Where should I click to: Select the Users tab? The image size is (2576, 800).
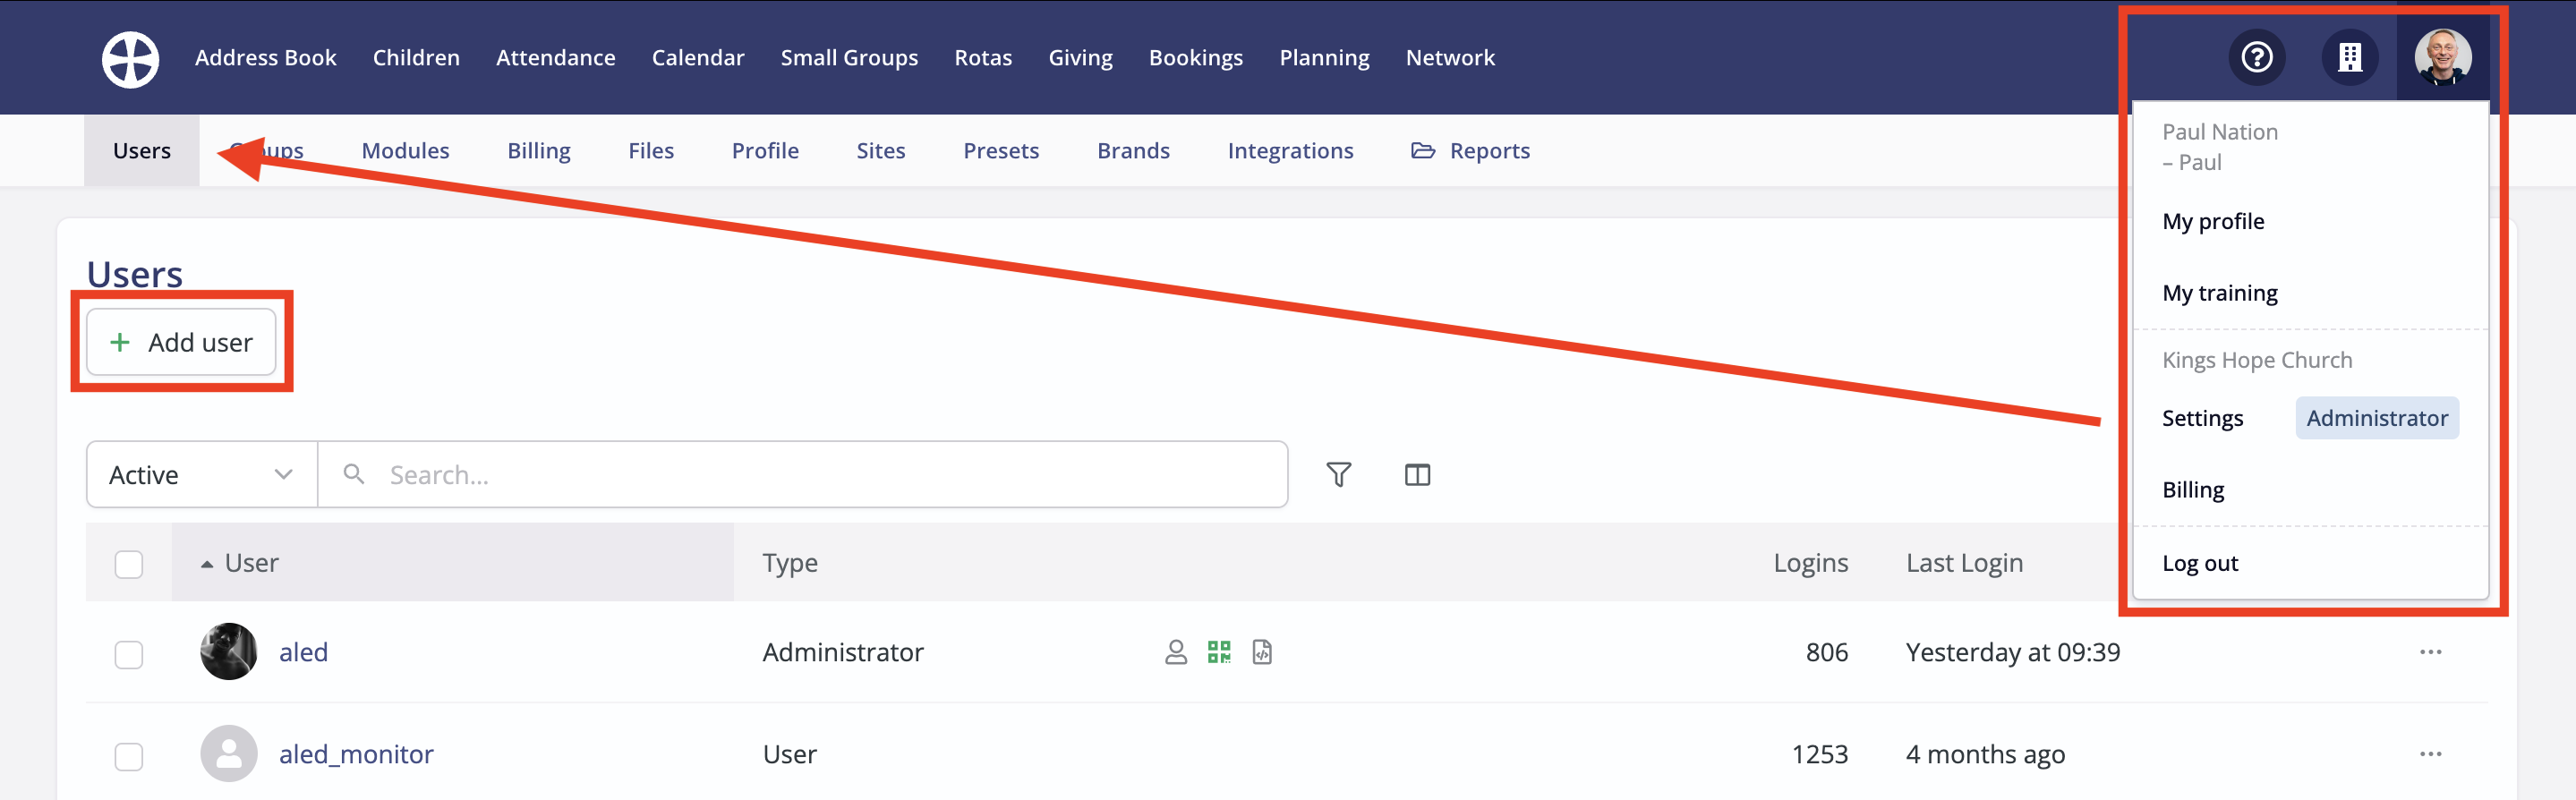(142, 150)
